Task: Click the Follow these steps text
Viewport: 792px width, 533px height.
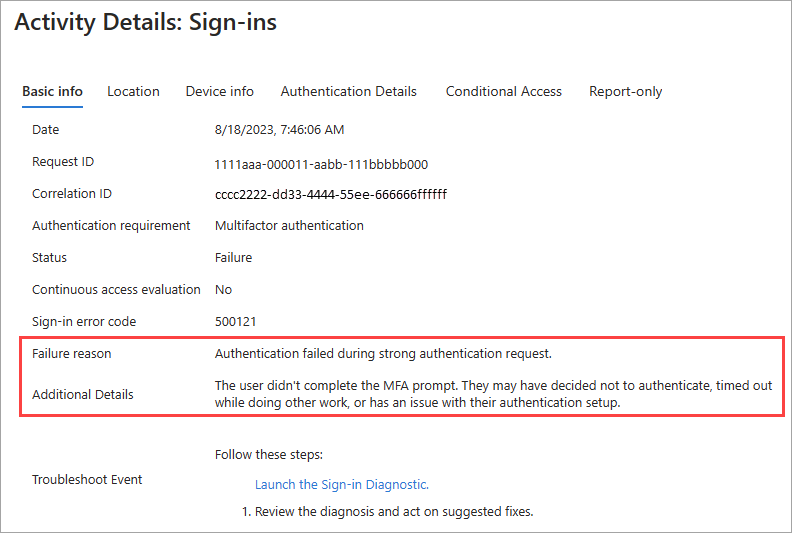Action: tap(268, 455)
